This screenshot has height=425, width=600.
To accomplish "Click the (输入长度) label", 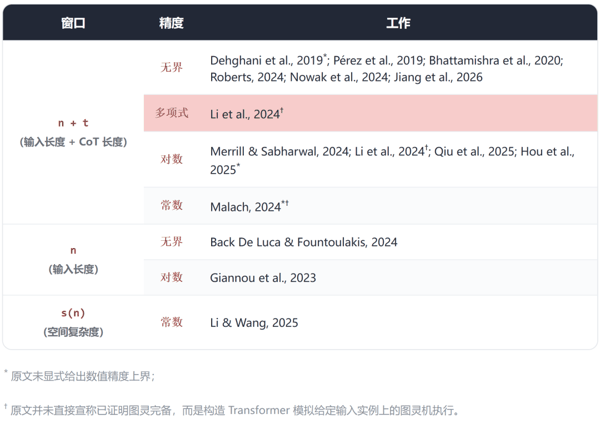I will coord(73,269).
